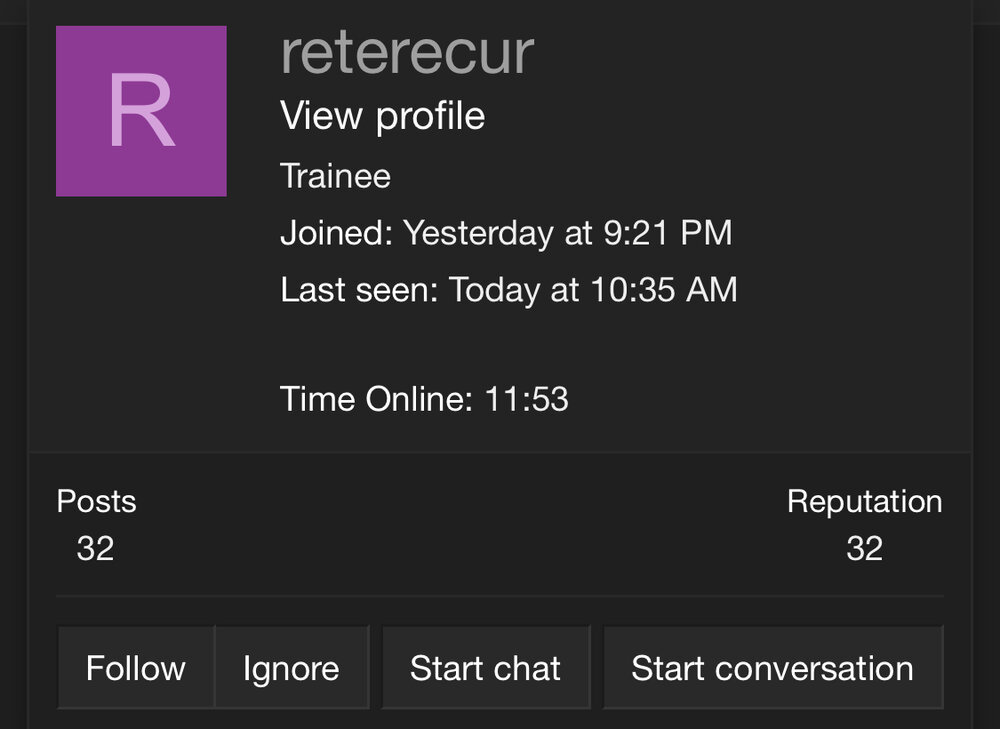Screen dimensions: 1000x729
Task: Open the Reputation count of 32
Action: (x=864, y=548)
